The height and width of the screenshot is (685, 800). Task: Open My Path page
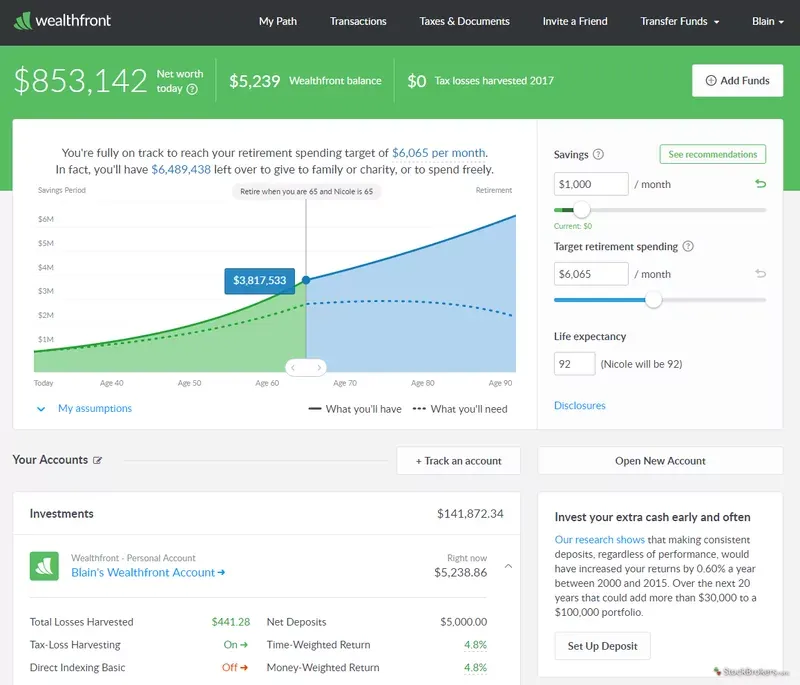click(278, 21)
